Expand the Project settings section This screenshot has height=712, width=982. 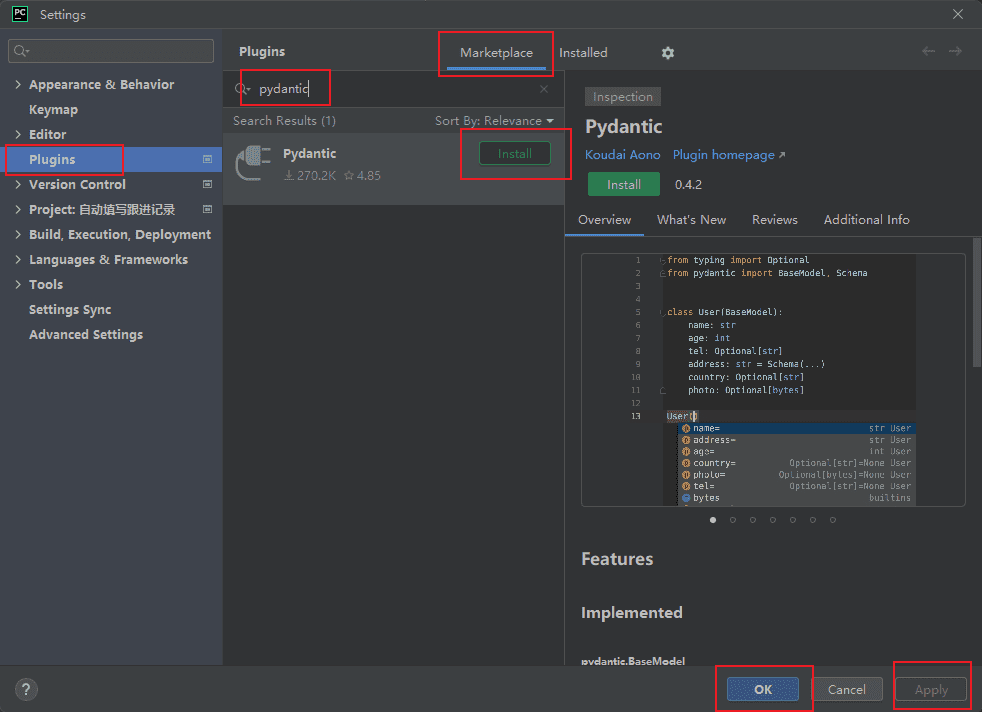[18, 210]
